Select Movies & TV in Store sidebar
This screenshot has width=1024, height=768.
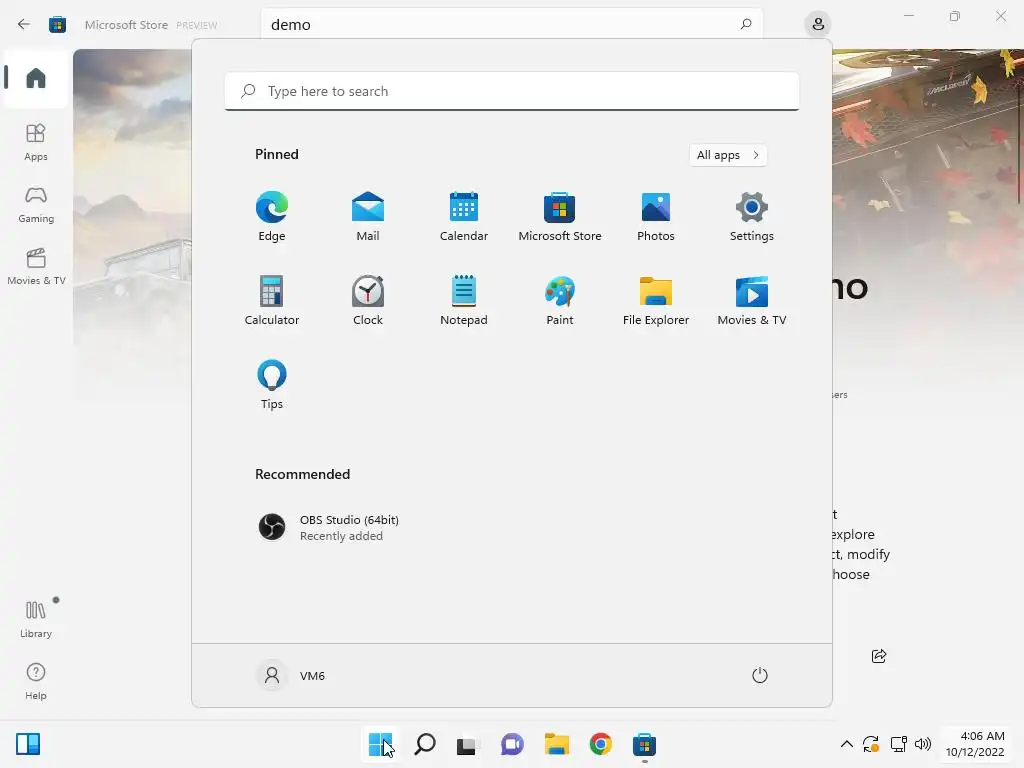pyautogui.click(x=36, y=266)
